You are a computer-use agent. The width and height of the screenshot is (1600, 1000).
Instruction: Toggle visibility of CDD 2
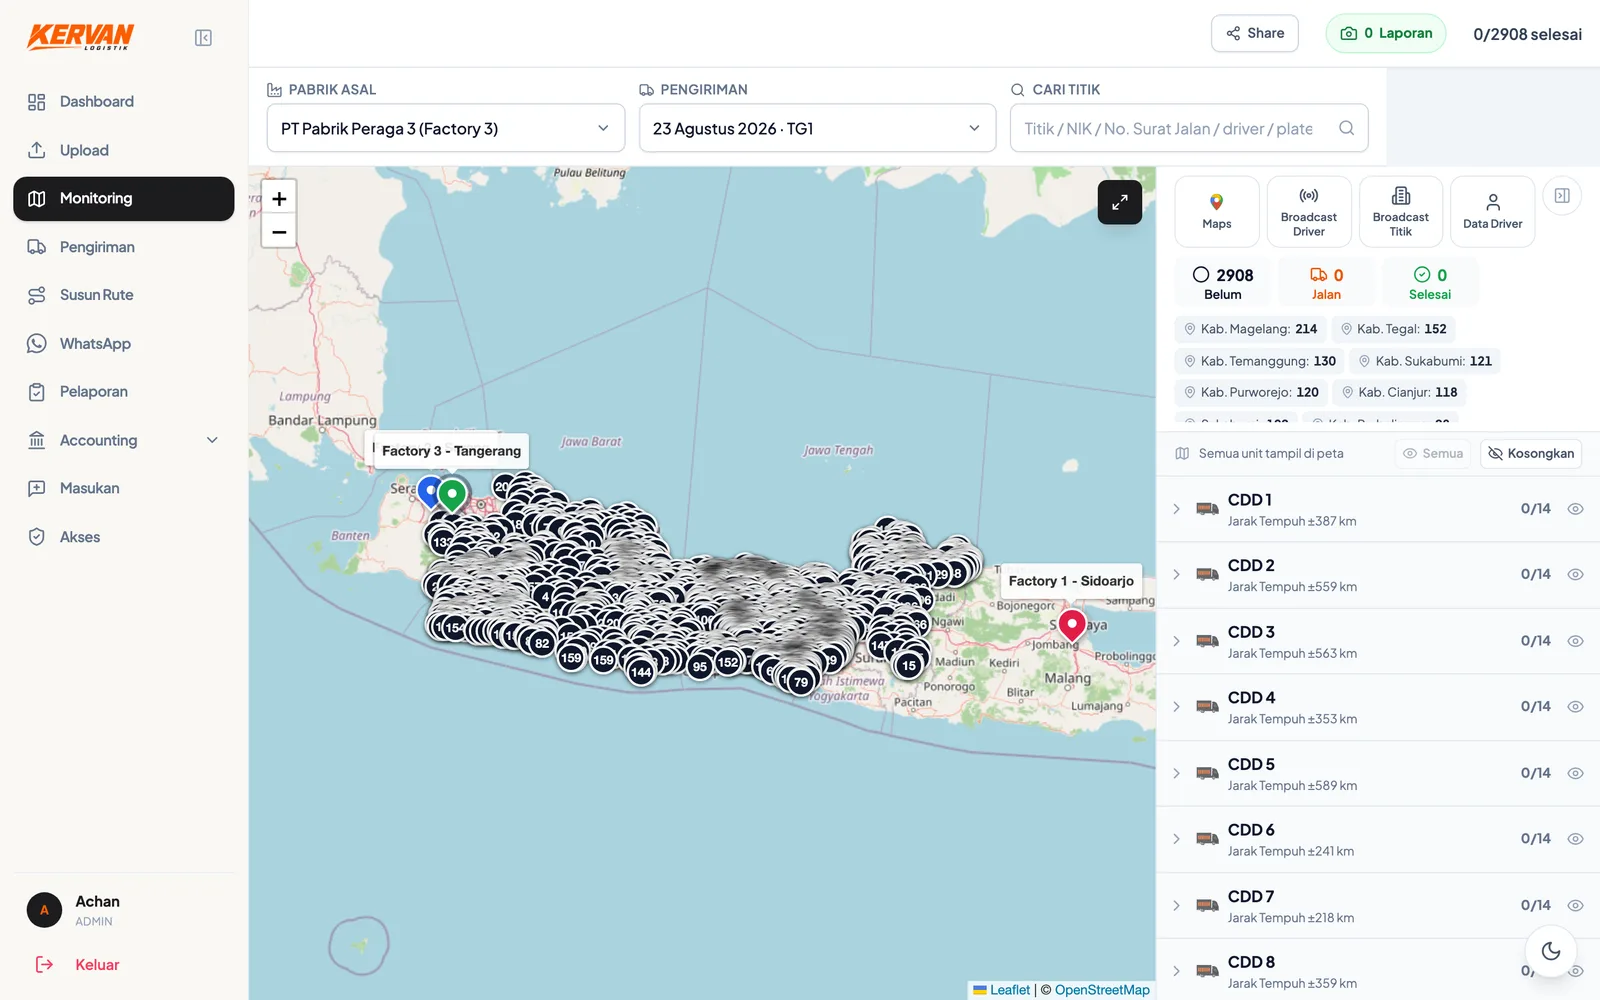pyautogui.click(x=1575, y=575)
